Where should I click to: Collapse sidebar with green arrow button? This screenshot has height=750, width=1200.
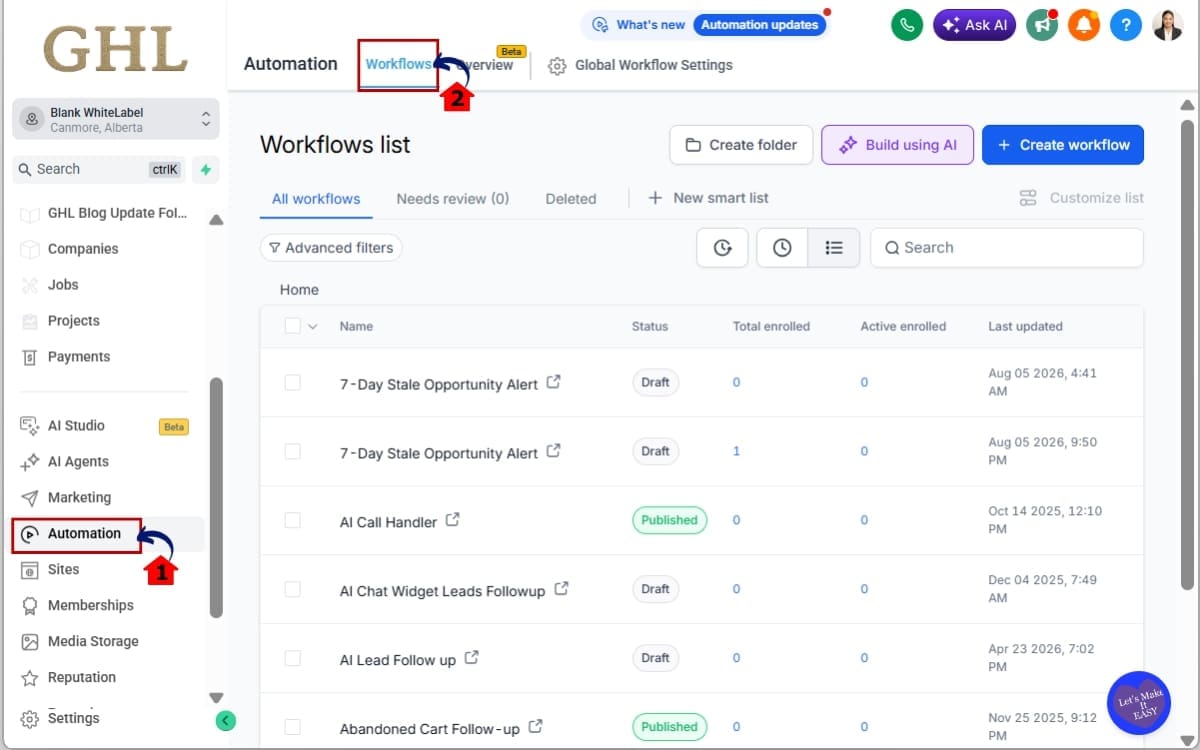tap(225, 720)
